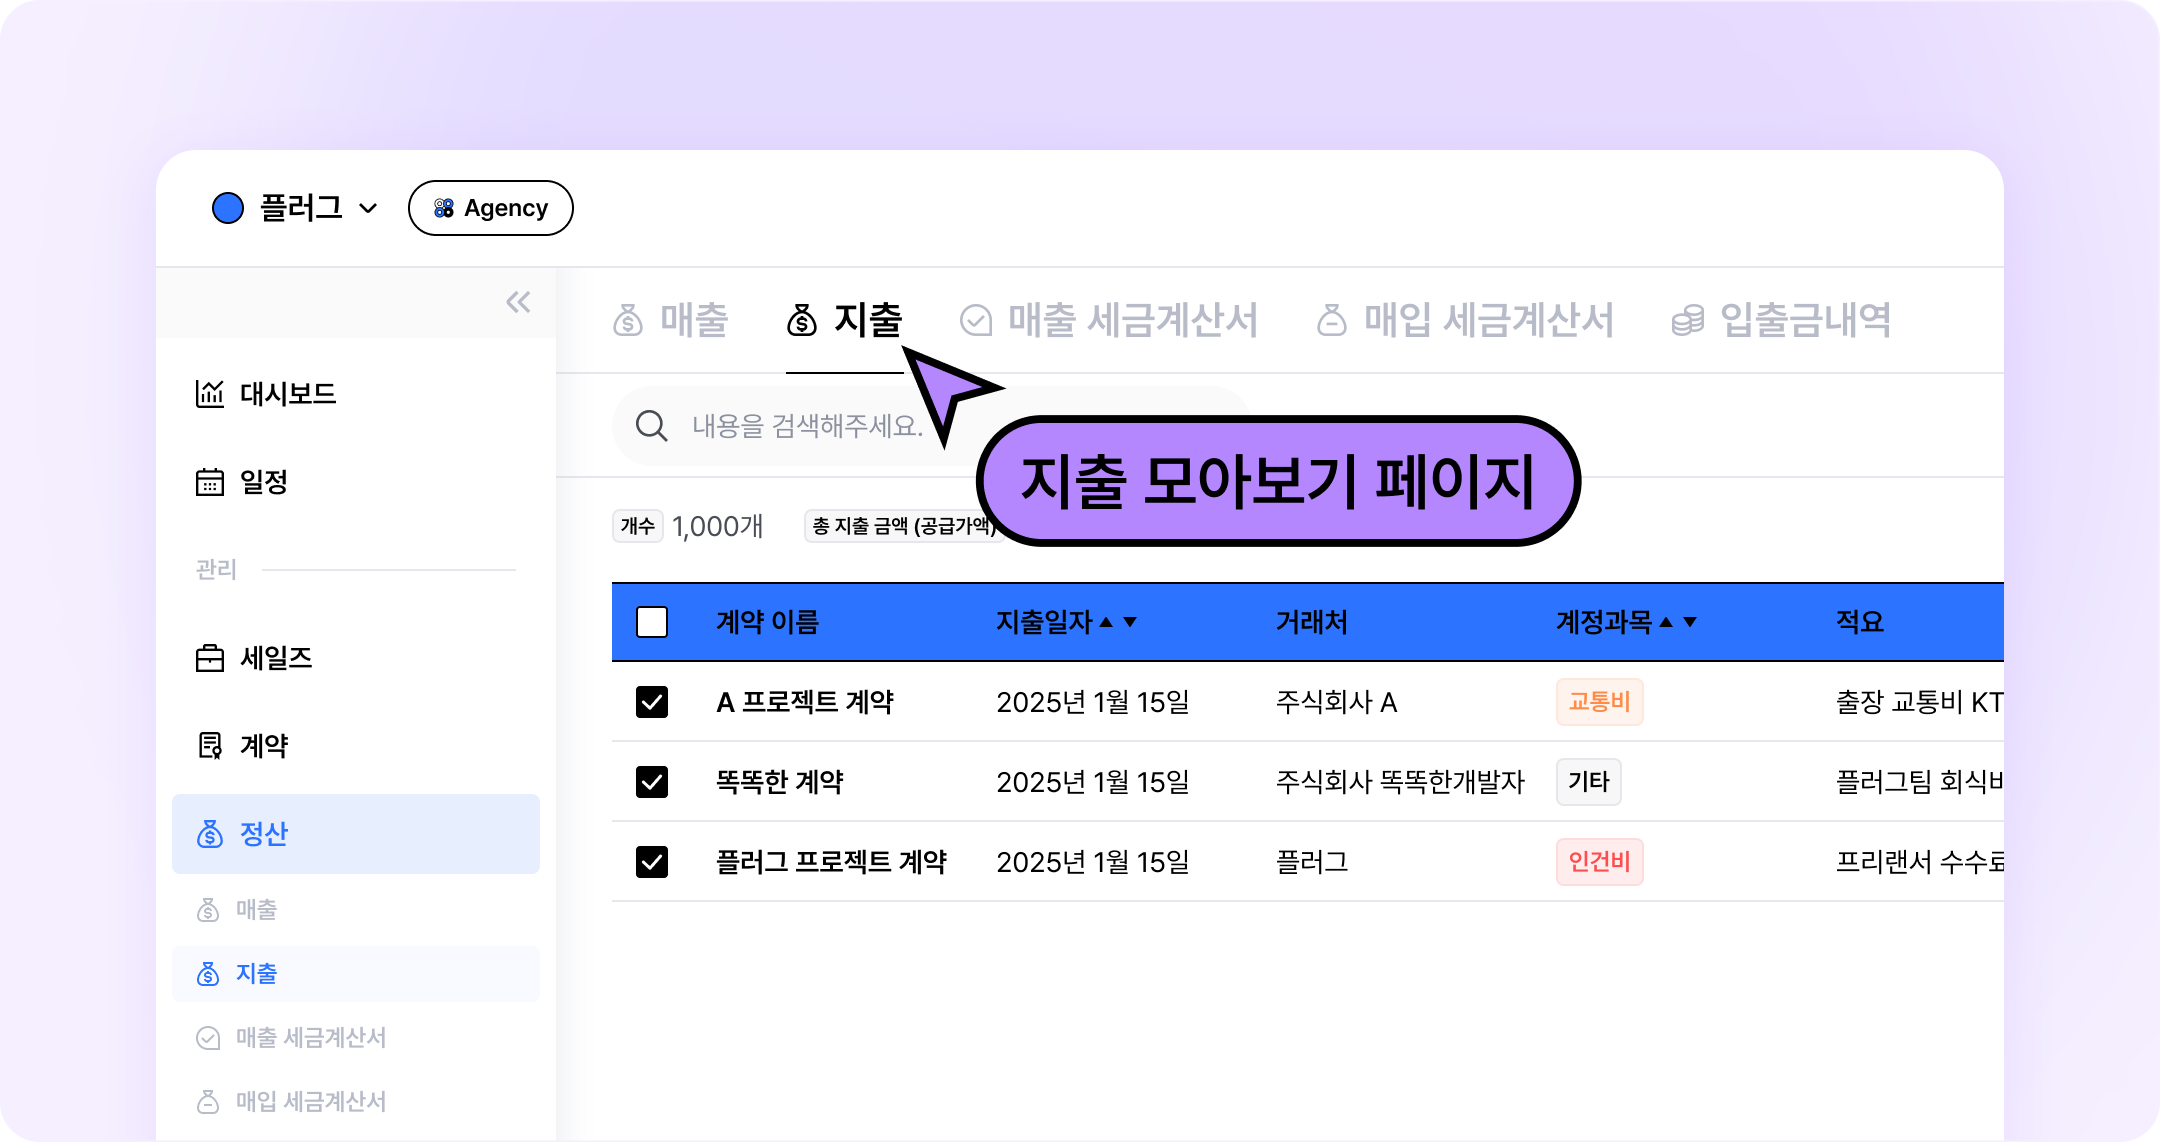
Task: Click the 입출금내역 coins tab icon
Action: point(1688,321)
